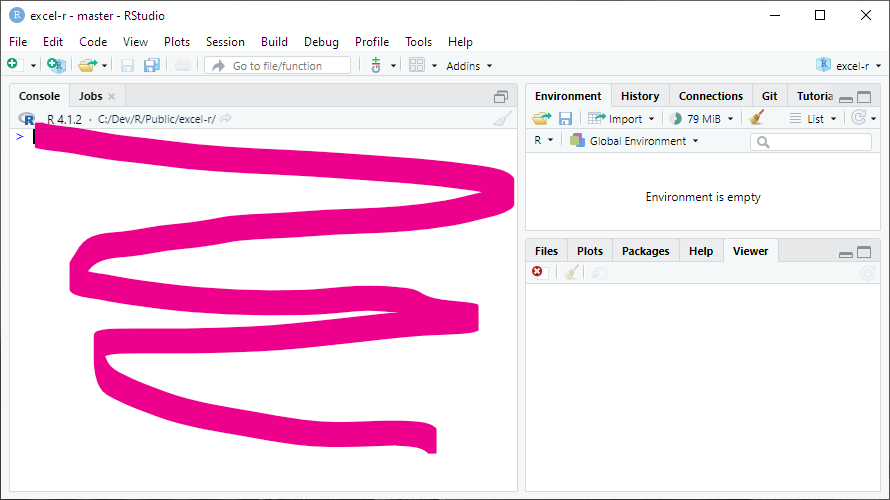Select the Console tab

click(x=39, y=96)
